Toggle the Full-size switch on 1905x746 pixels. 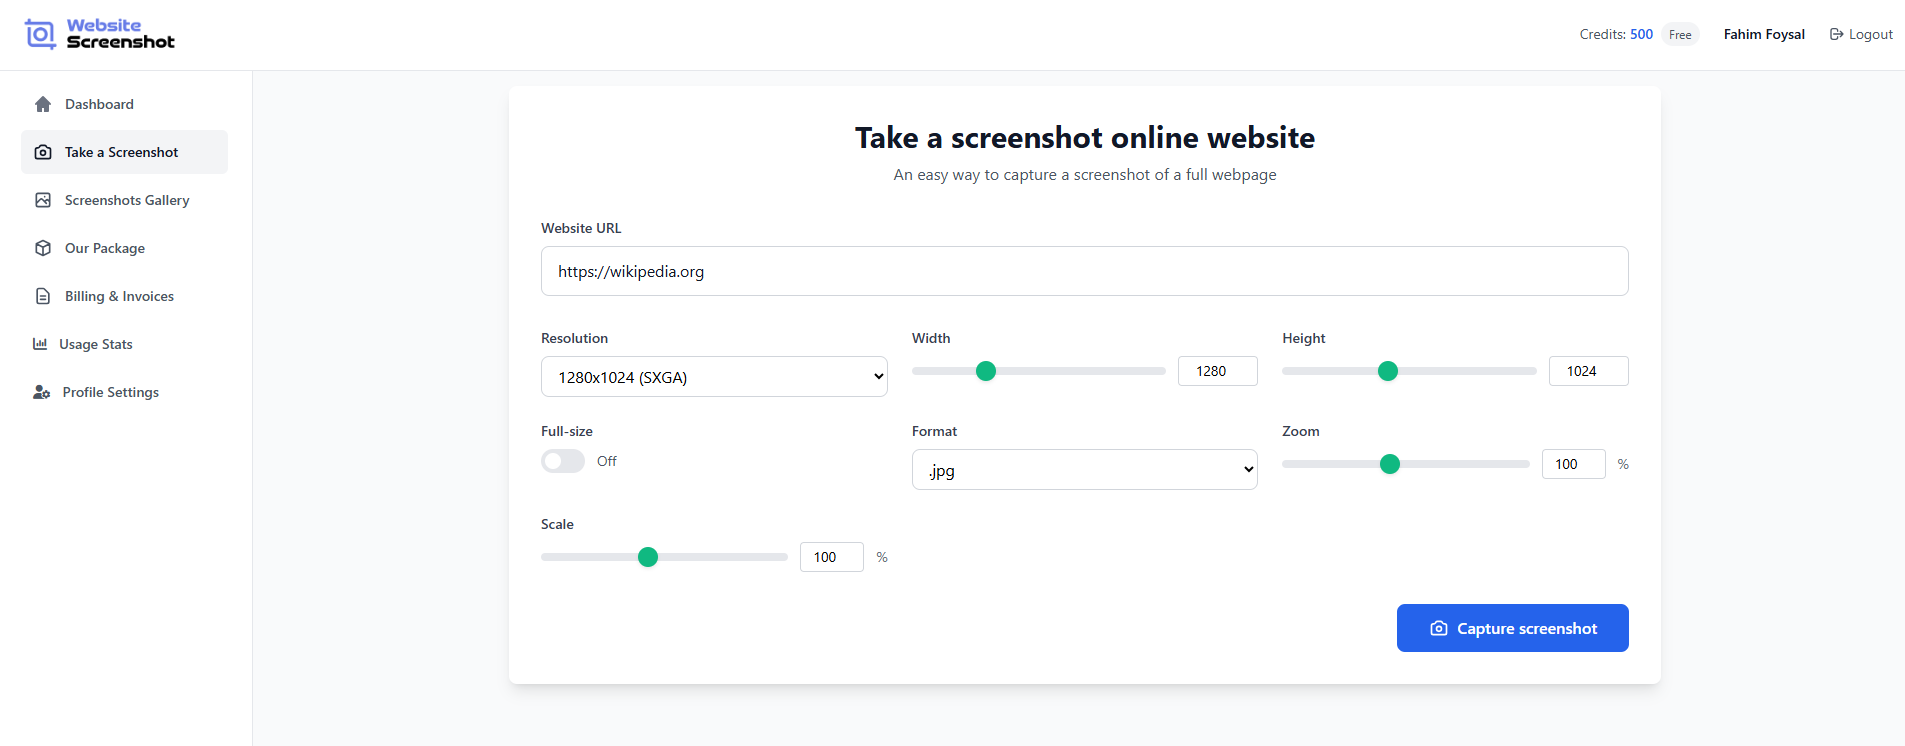click(x=563, y=461)
